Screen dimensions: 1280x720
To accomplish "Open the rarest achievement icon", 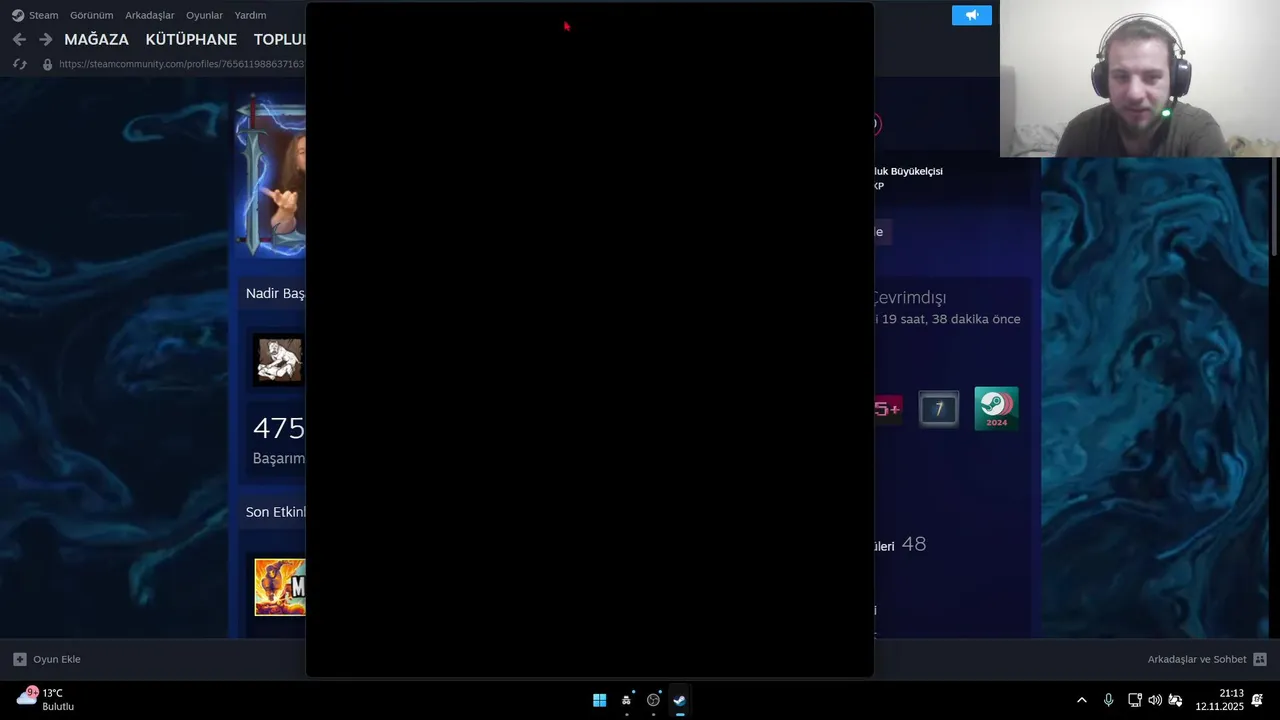I will 279,360.
